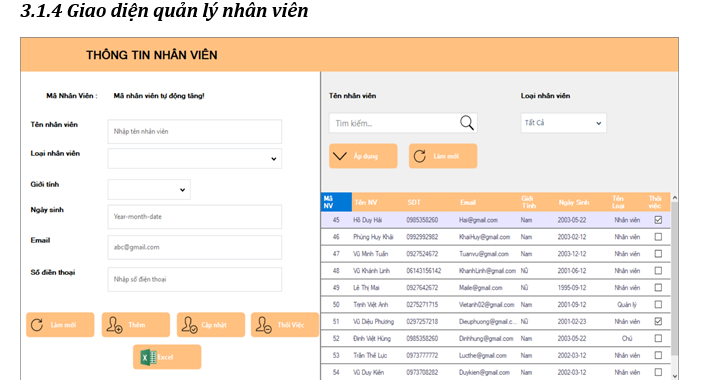The image size is (702, 390).
Task: Toggle Thôi việc checkbox for Vũ Diệu Phương
Action: point(658,321)
